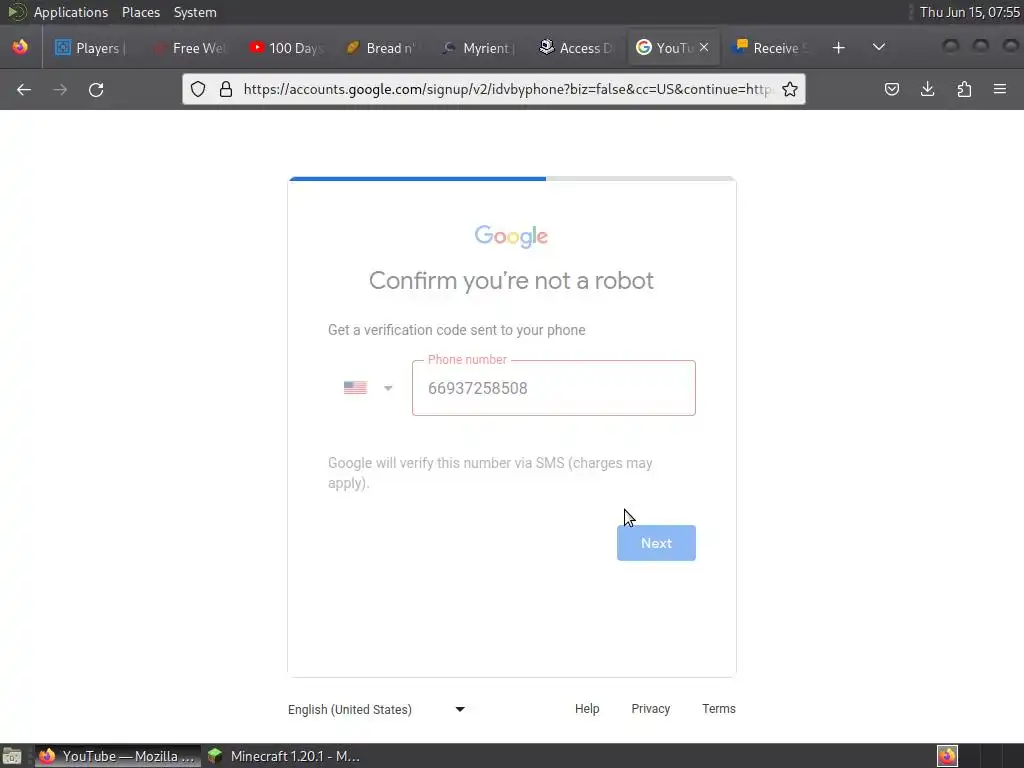This screenshot has width=1024, height=768.
Task: Open the shield tracking protection icon
Action: point(198,89)
